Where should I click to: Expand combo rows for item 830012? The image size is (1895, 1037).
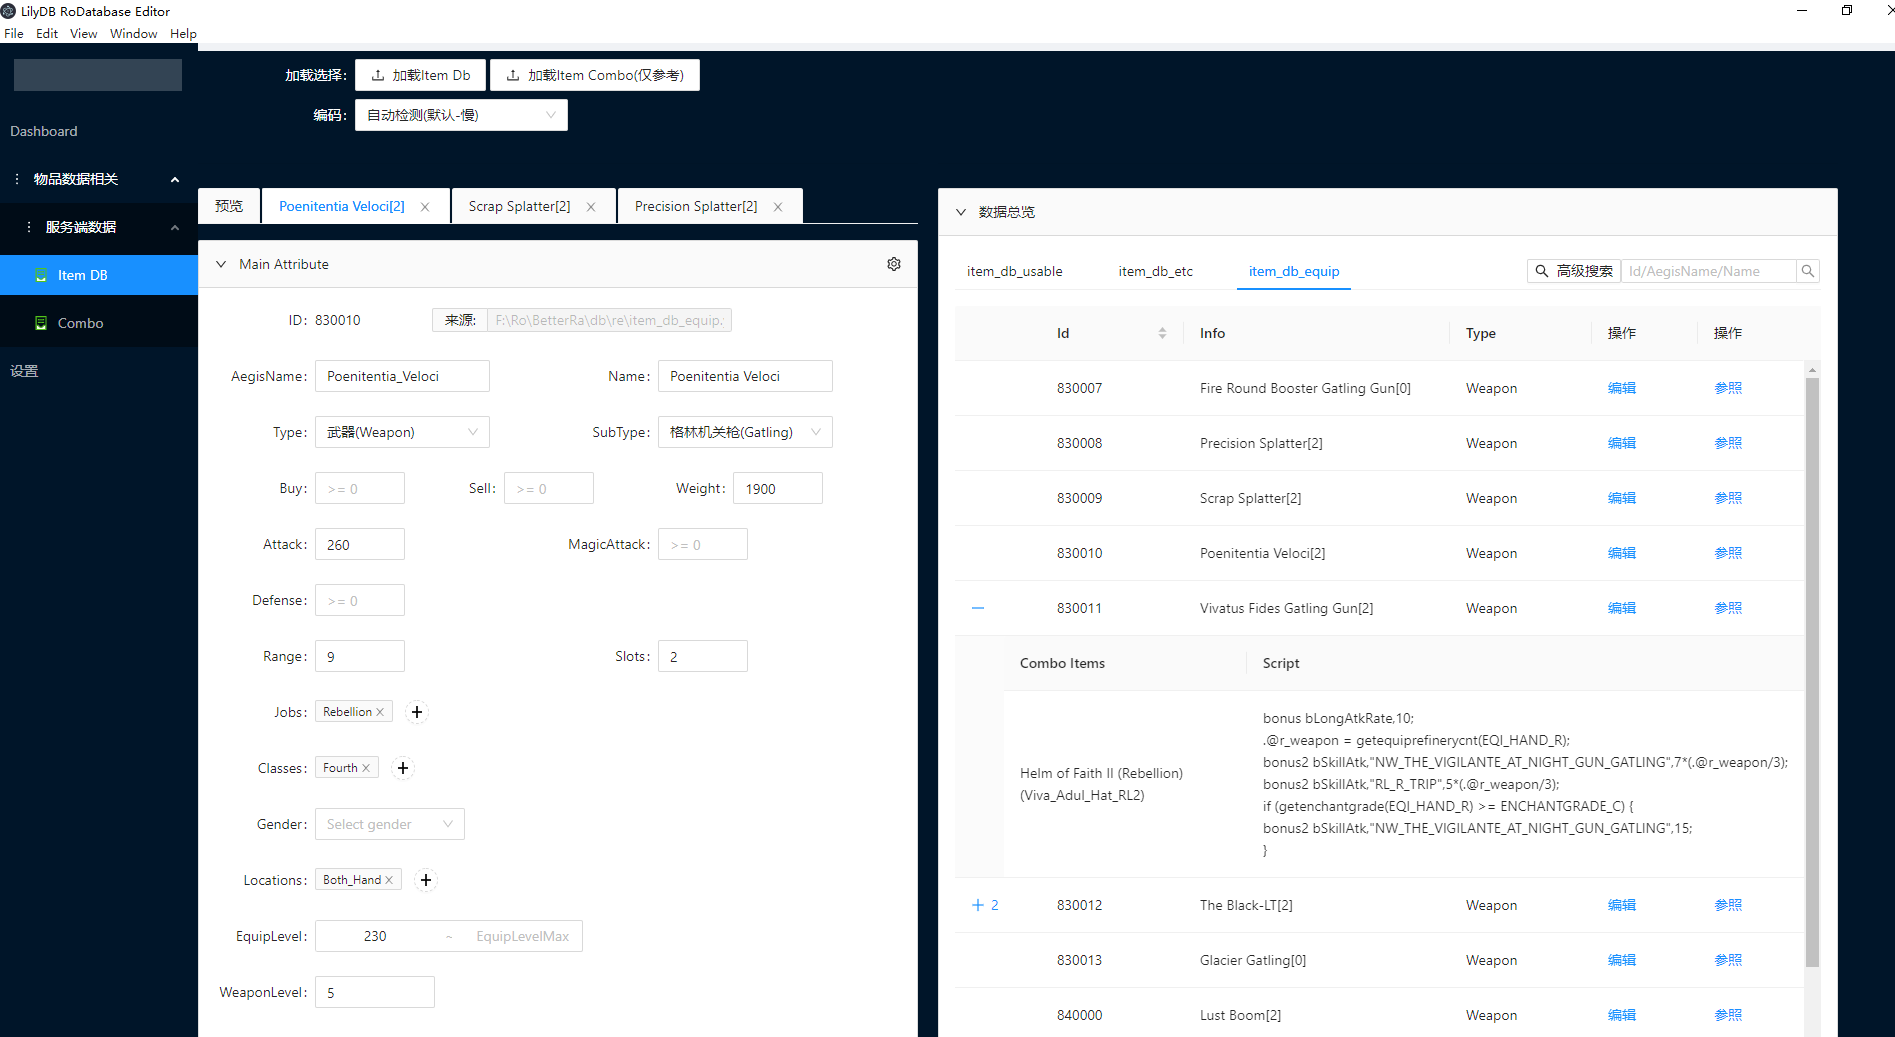tap(978, 905)
